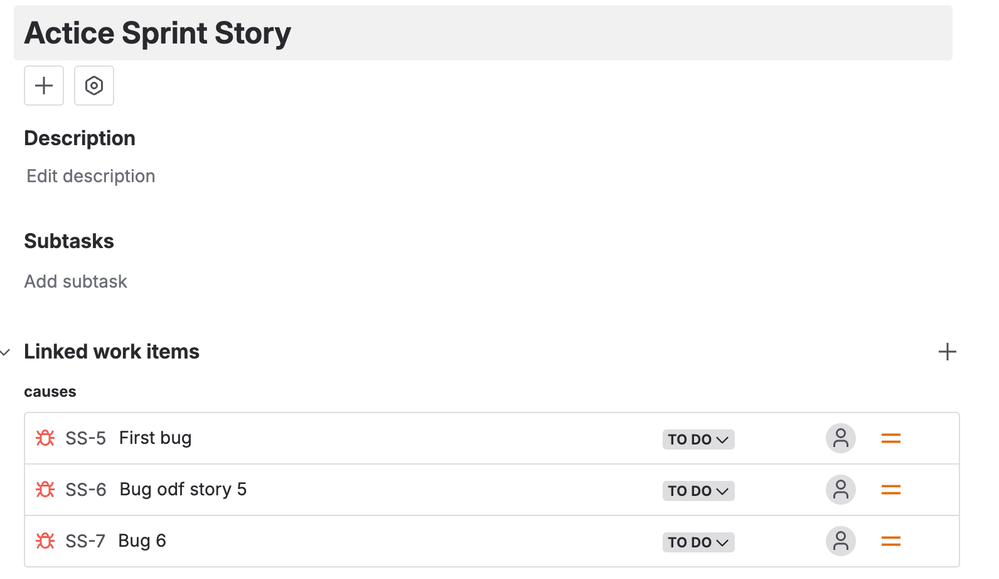
Task: Click the priority icon for First bug
Action: coord(890,438)
